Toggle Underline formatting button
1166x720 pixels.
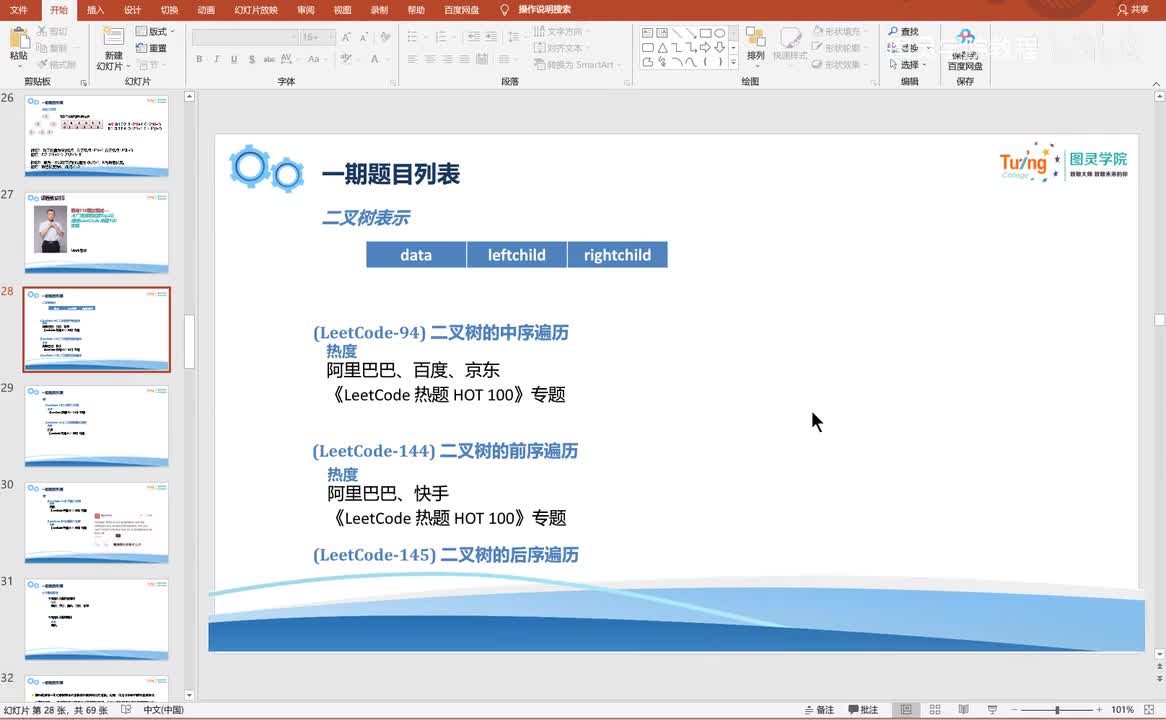pos(234,59)
